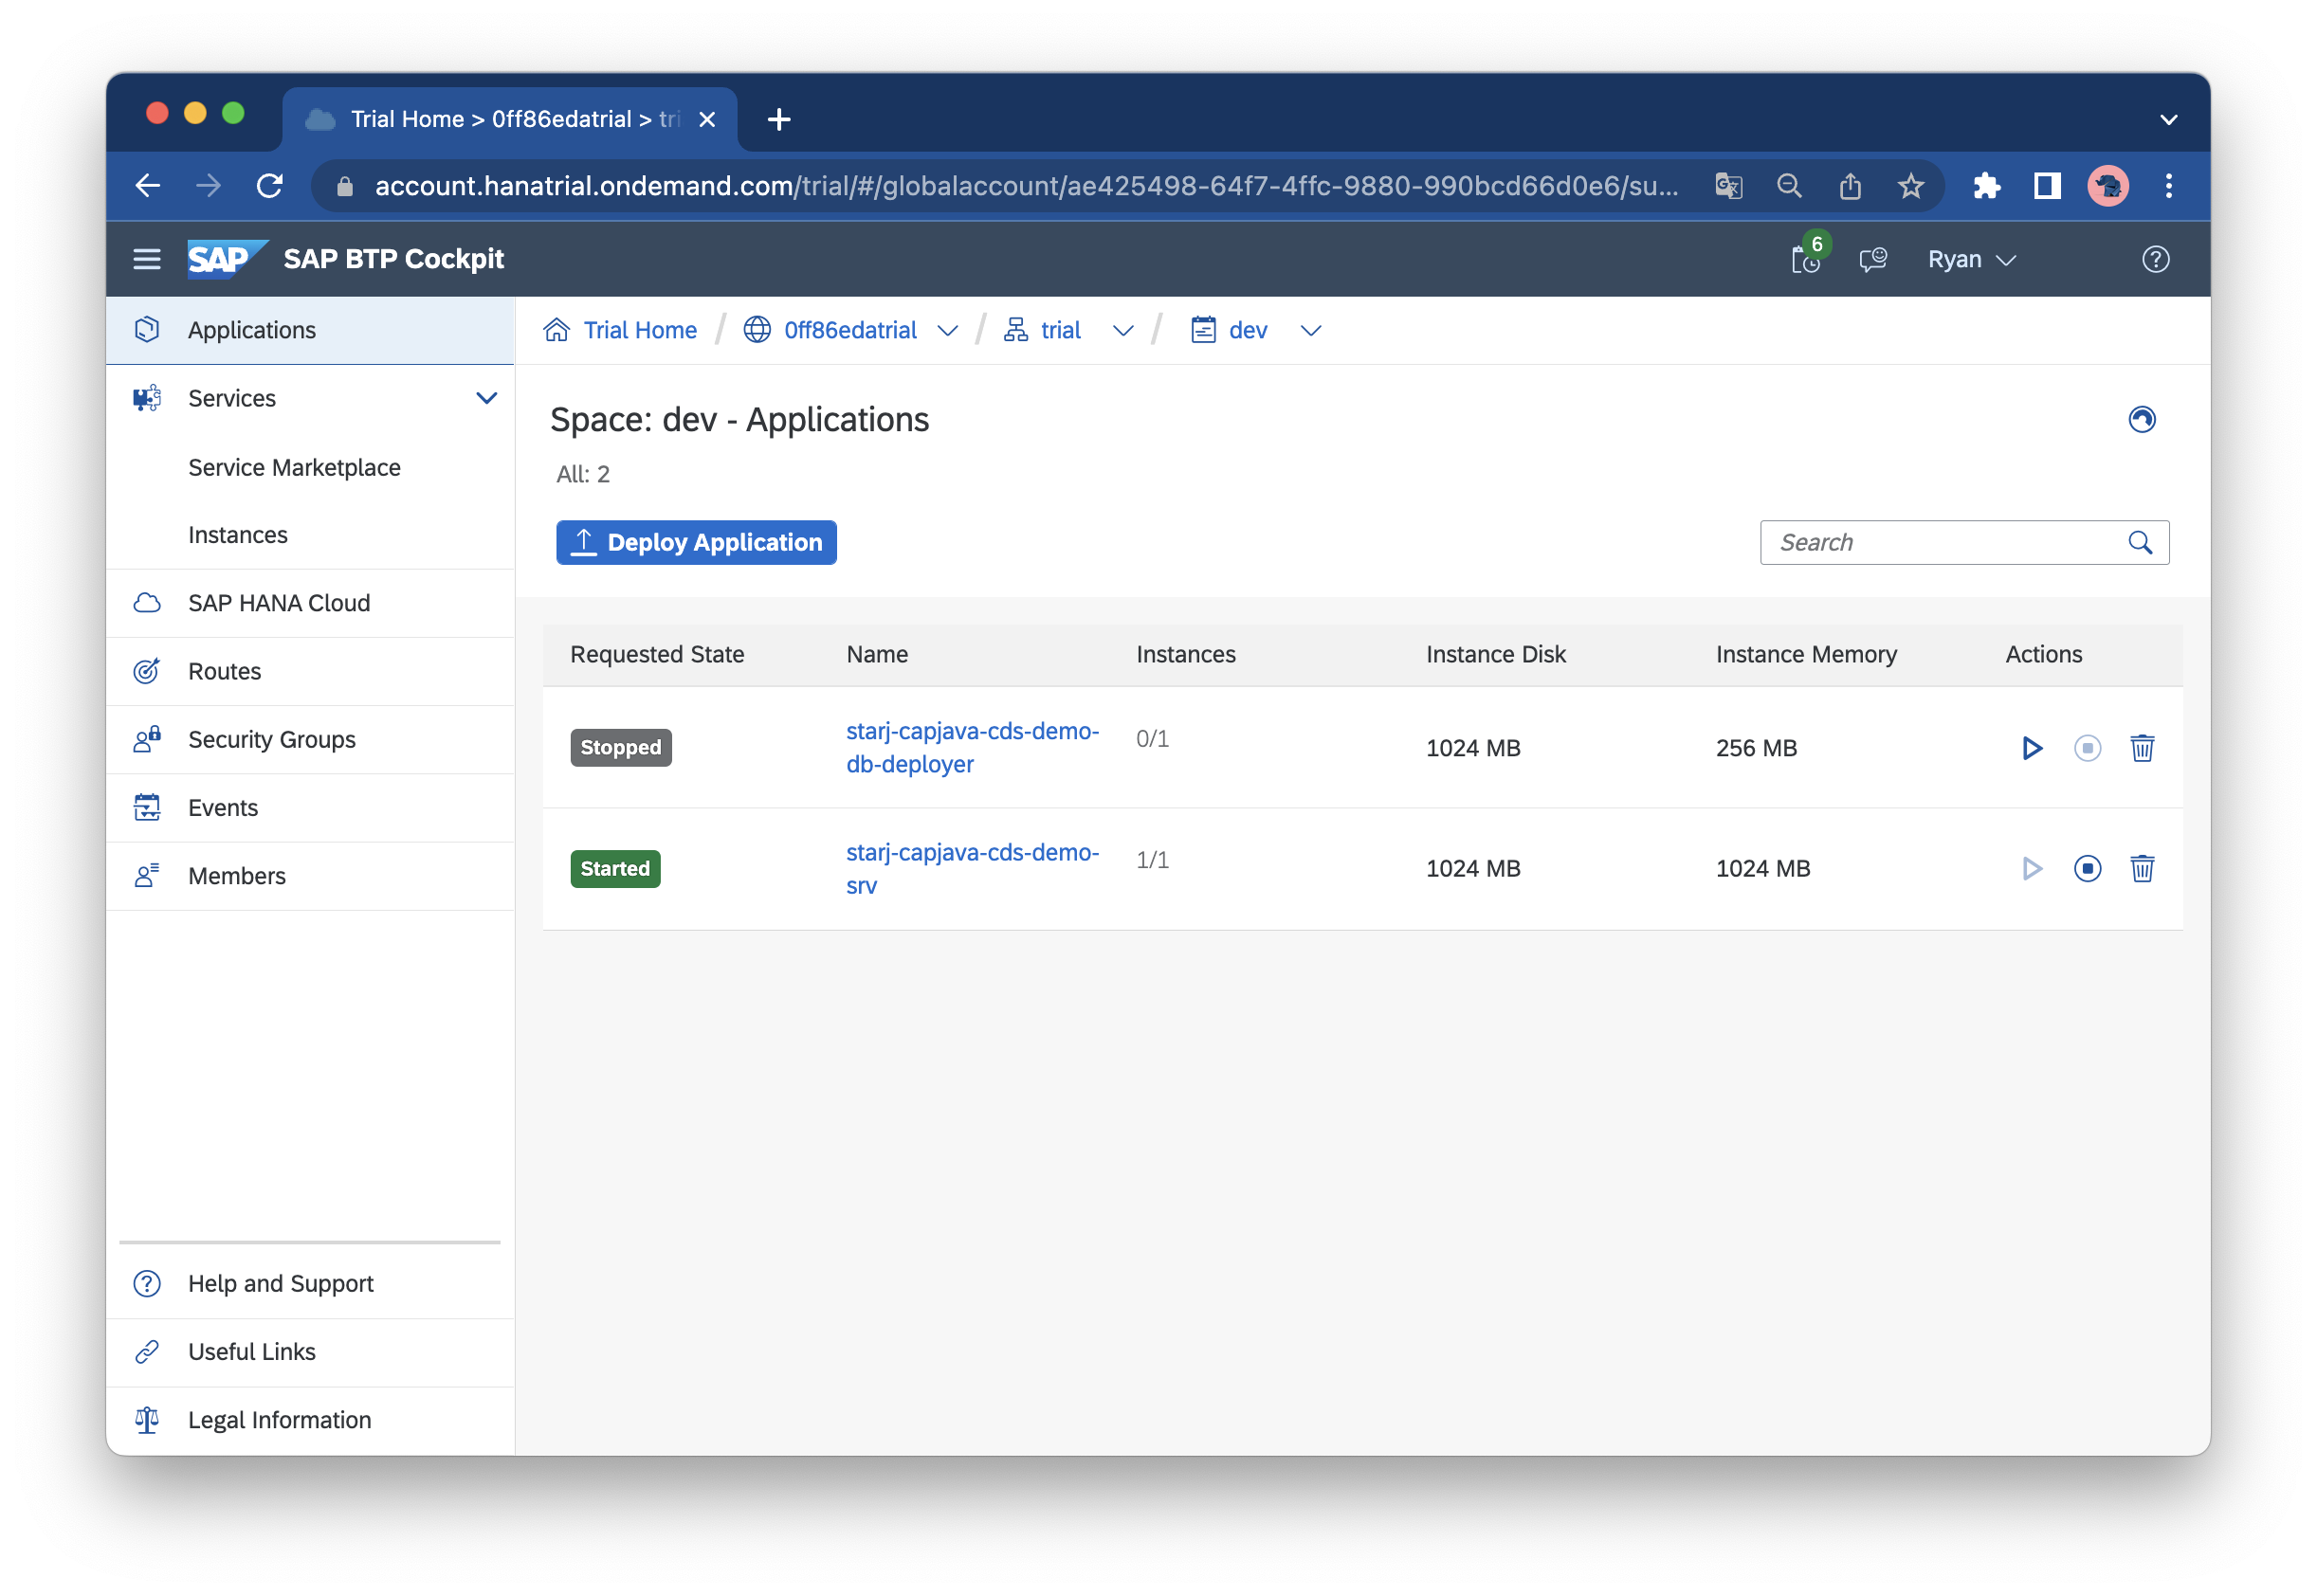Open the dev space breadcrumb dropdown
Screen dimensions: 2317x1596
point(1310,330)
